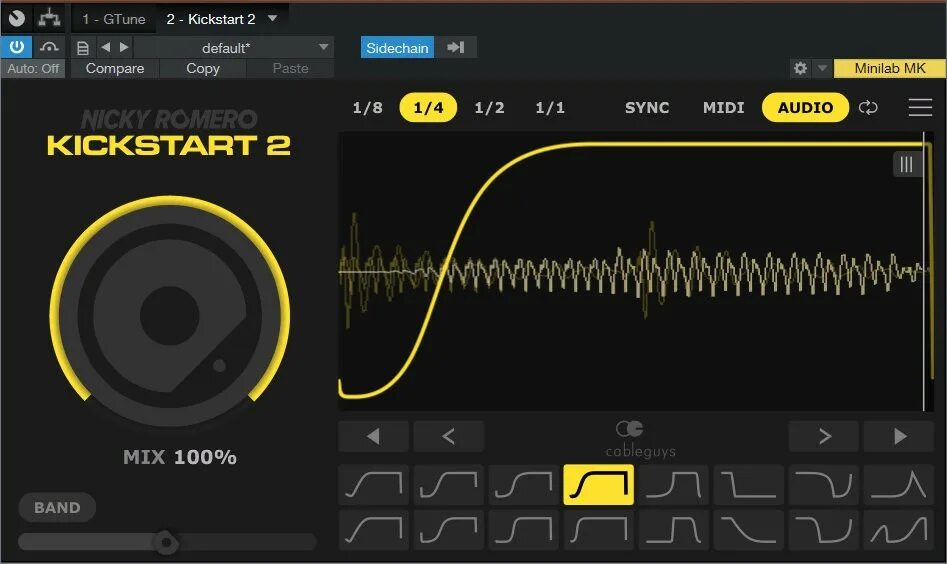Viewport: 947px width, 564px height.
Task: Select the fourth curve shape in bottom row
Action: 599,530
